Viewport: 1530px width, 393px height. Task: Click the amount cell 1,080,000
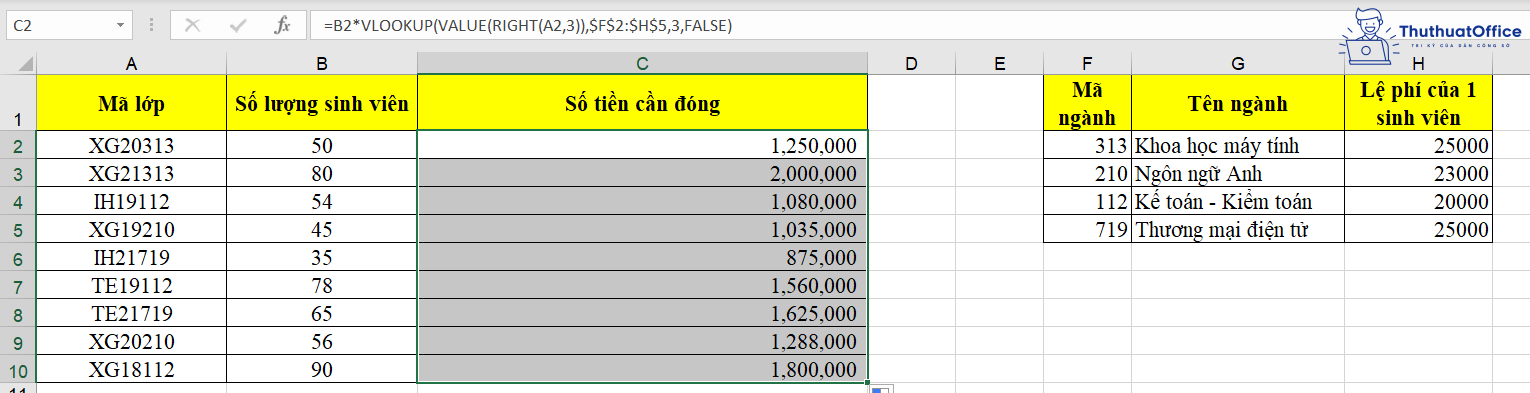point(642,201)
